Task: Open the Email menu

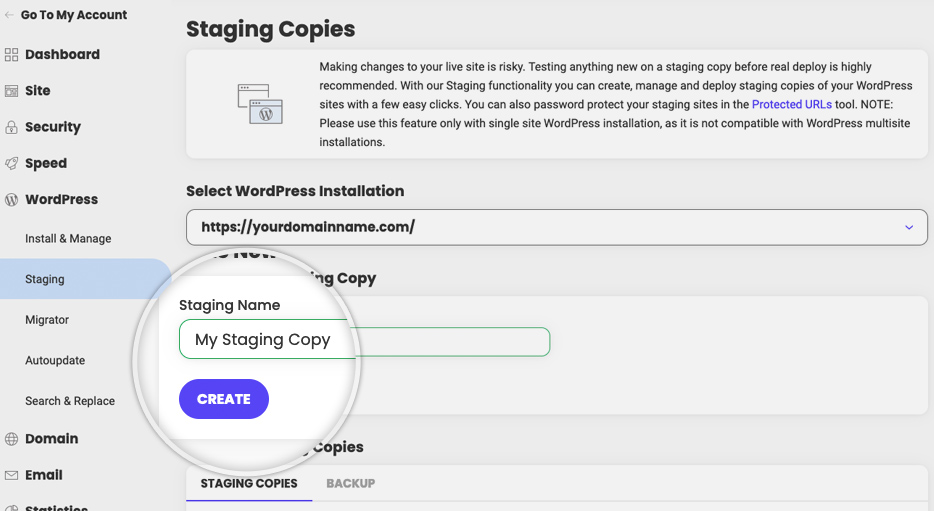Action: [x=43, y=475]
